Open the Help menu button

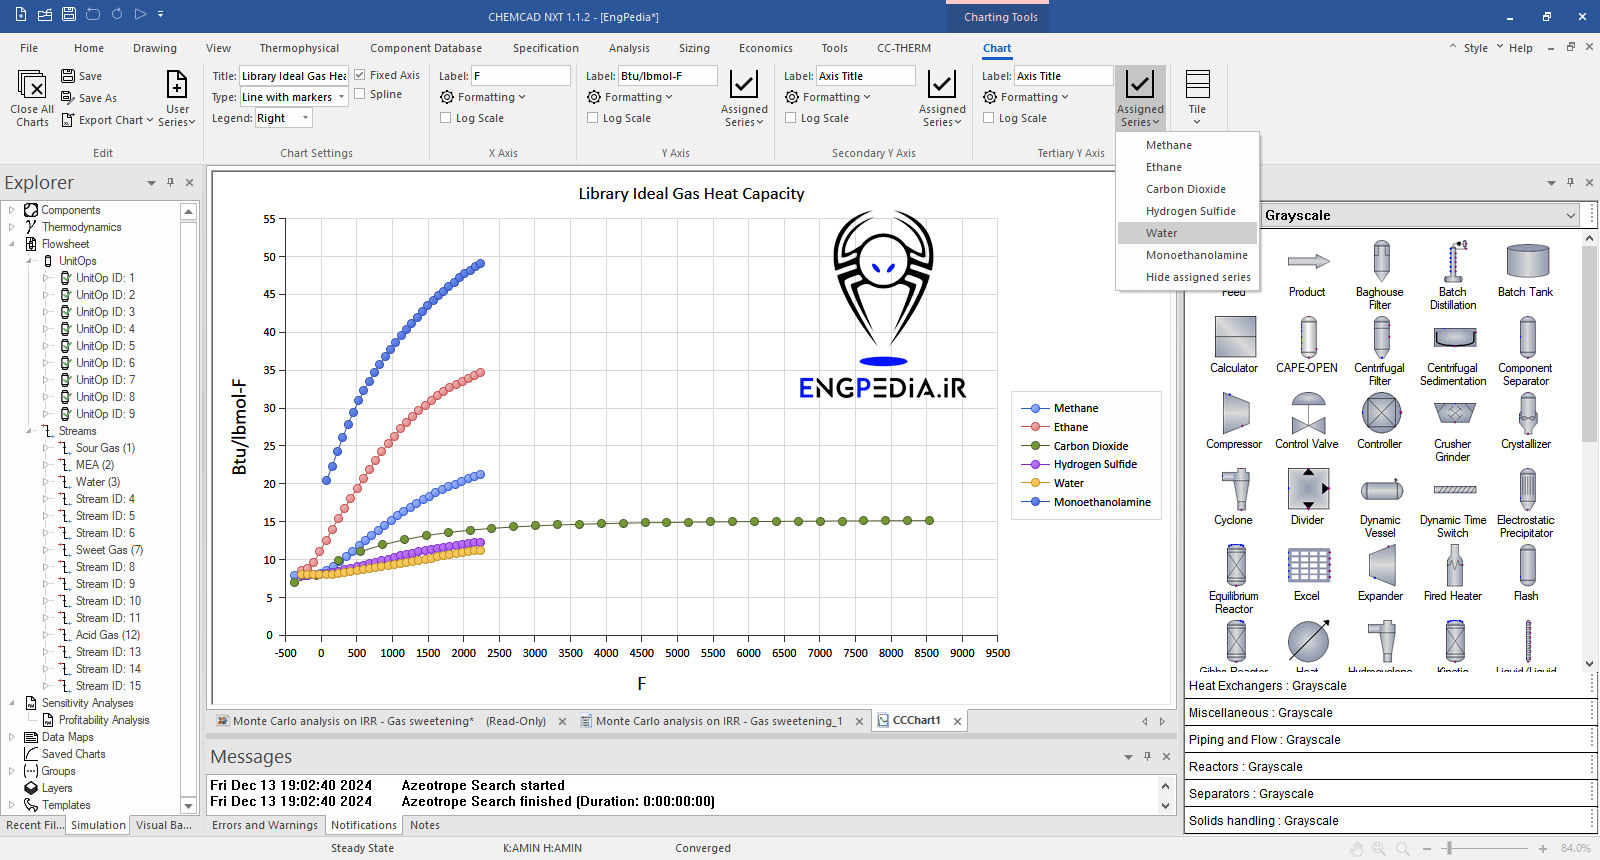(1520, 48)
